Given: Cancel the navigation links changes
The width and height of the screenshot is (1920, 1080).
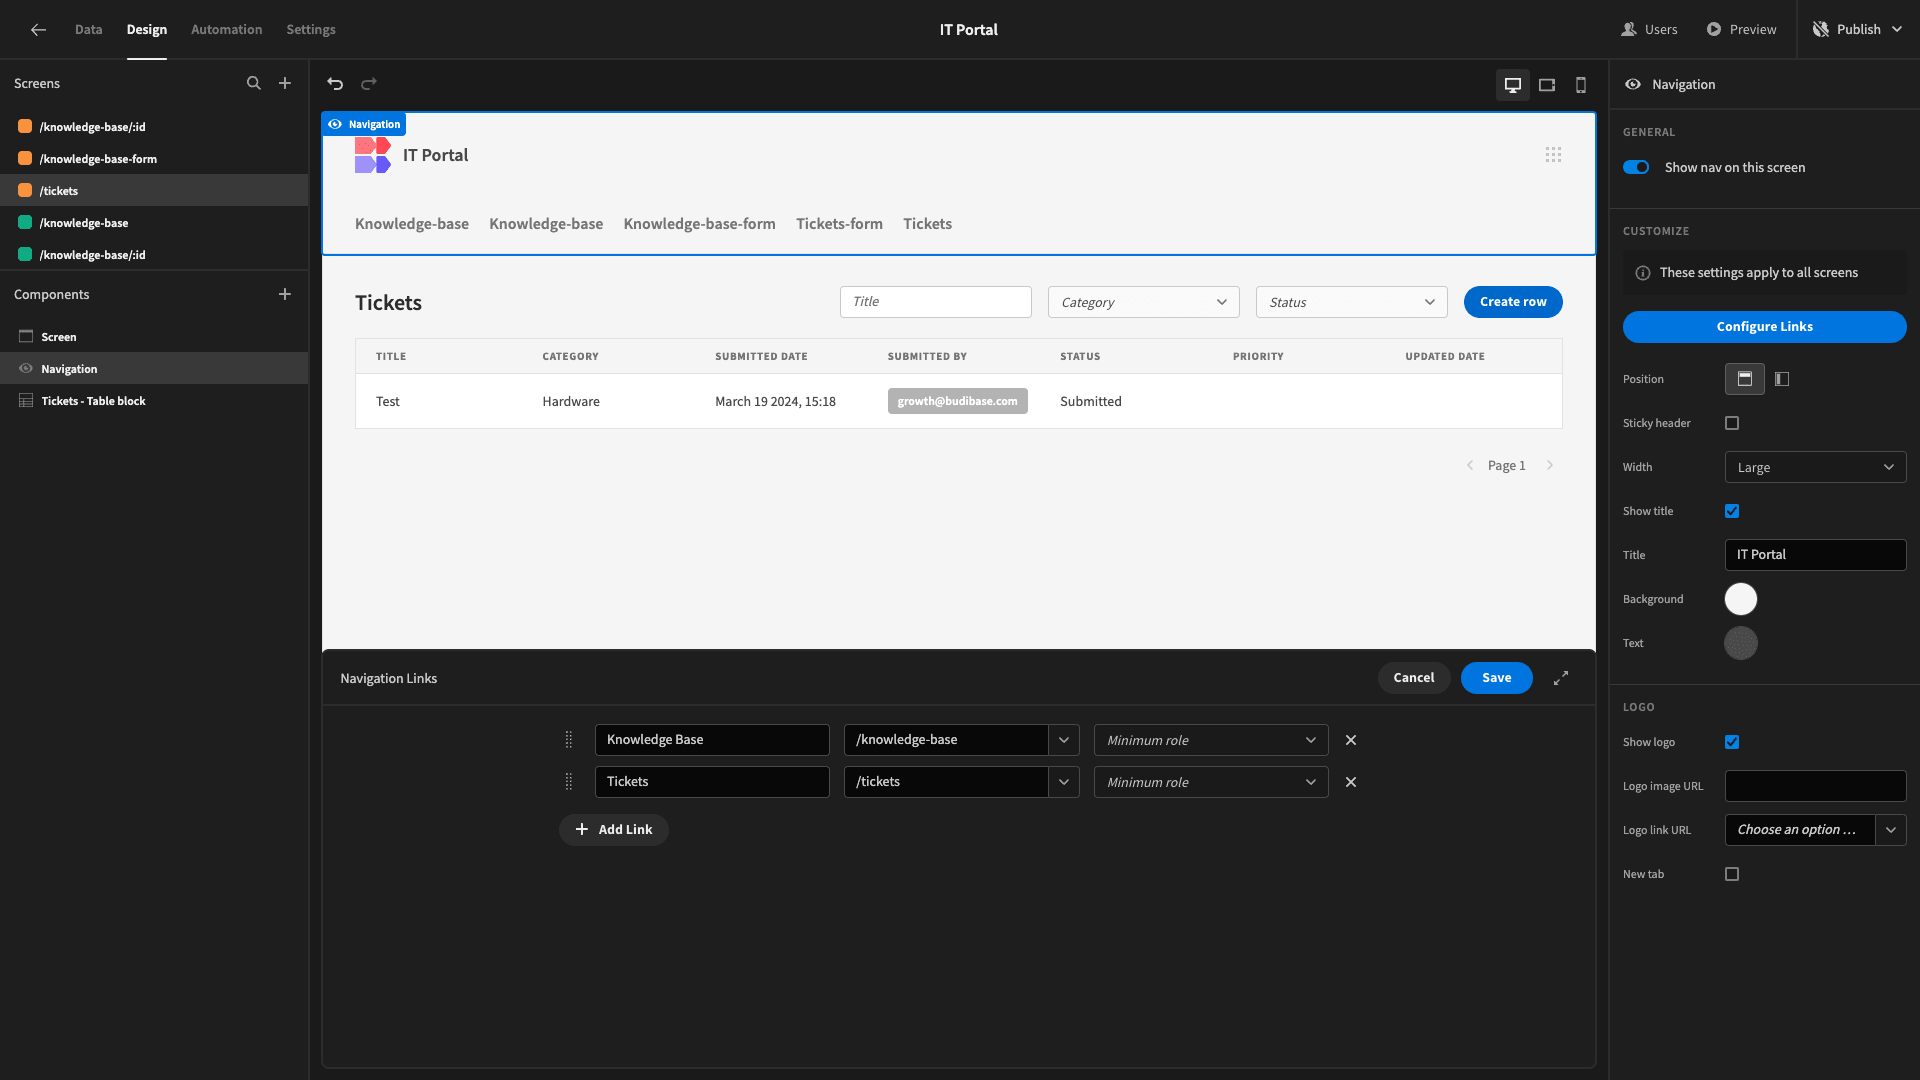Looking at the screenshot, I should (x=1413, y=678).
